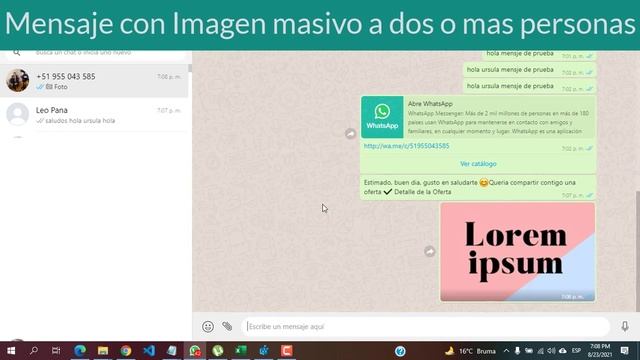Click the +51 955 043 585 profile picture

[18, 80]
